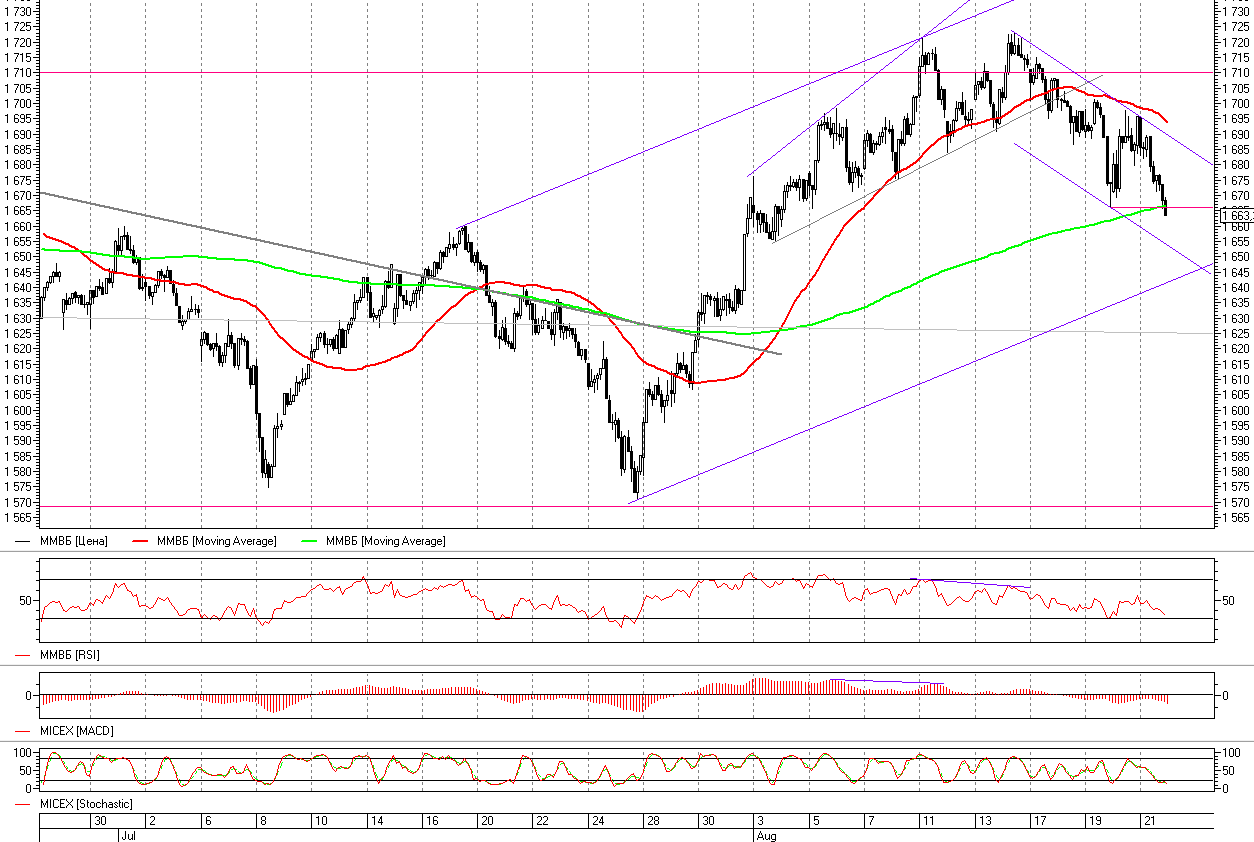
Task: Select the red ММВБ [Moving Average] legend entry
Action: point(216,541)
